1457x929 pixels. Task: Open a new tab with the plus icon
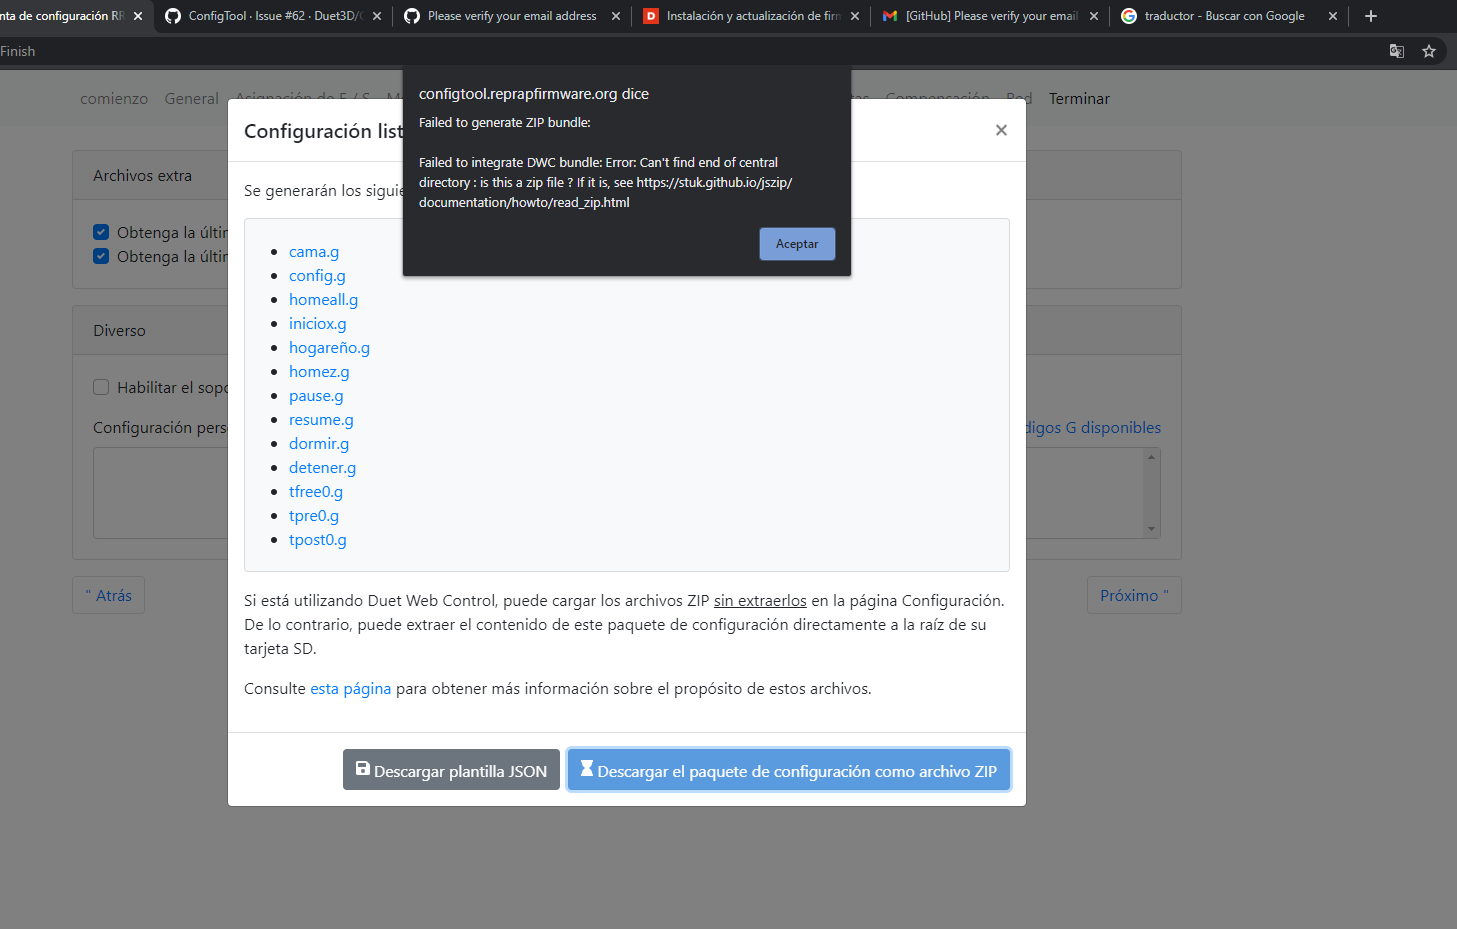(1370, 16)
